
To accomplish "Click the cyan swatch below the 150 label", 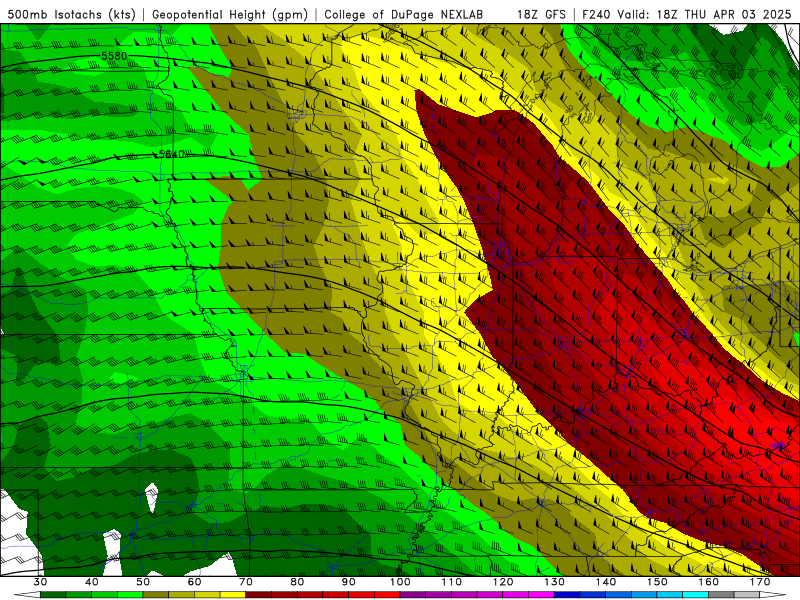I will [x=670, y=595].
